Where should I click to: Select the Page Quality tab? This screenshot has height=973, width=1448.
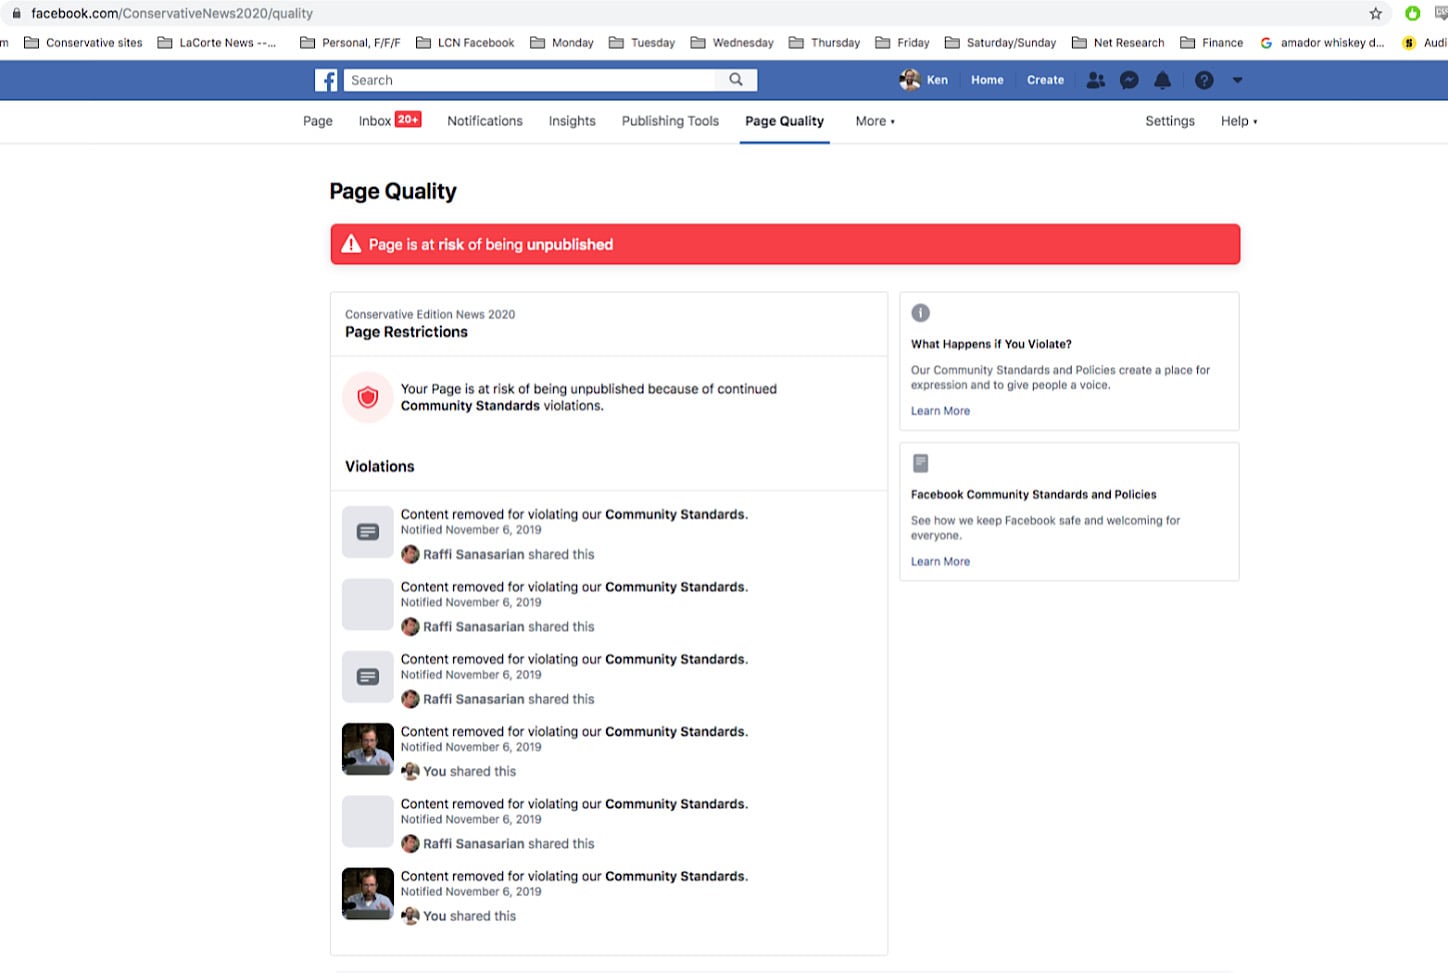click(784, 121)
